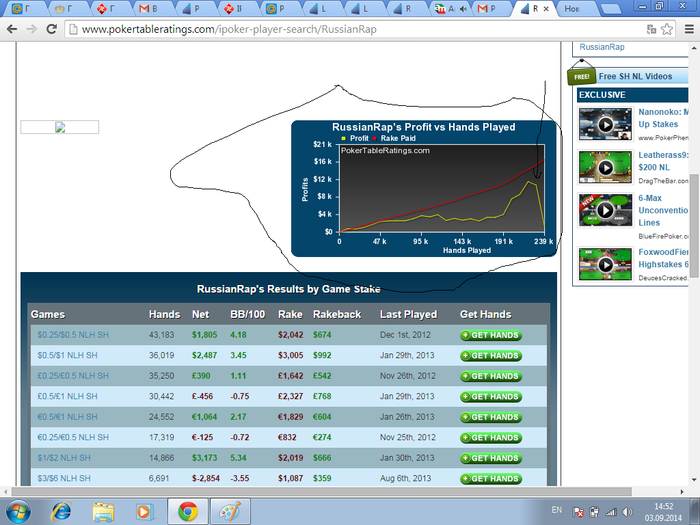Open the $3/$6 NLH SH game link
Screen dimensions: 700x525
[x=64, y=479]
